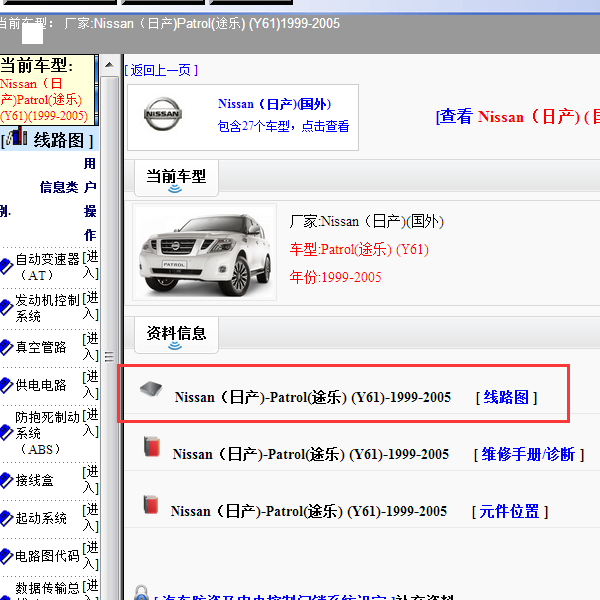Image resolution: width=600 pixels, height=600 pixels.
Task: Click the white square icon in gray header
Action: coord(32,34)
